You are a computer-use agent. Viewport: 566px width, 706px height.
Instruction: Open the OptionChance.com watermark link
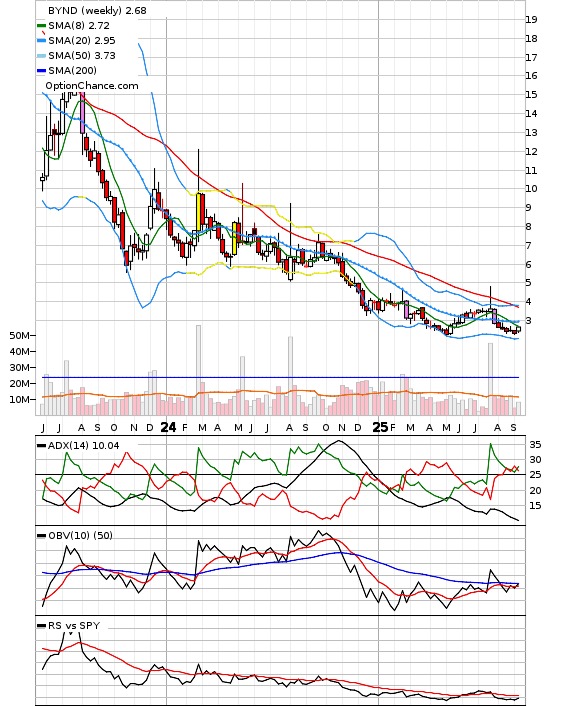coord(92,86)
